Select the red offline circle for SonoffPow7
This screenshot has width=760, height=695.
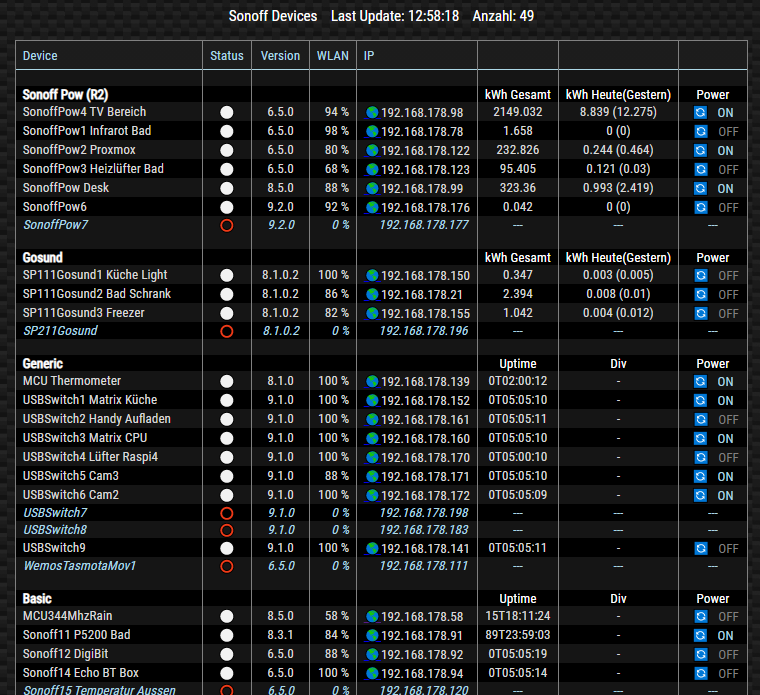(x=227, y=226)
